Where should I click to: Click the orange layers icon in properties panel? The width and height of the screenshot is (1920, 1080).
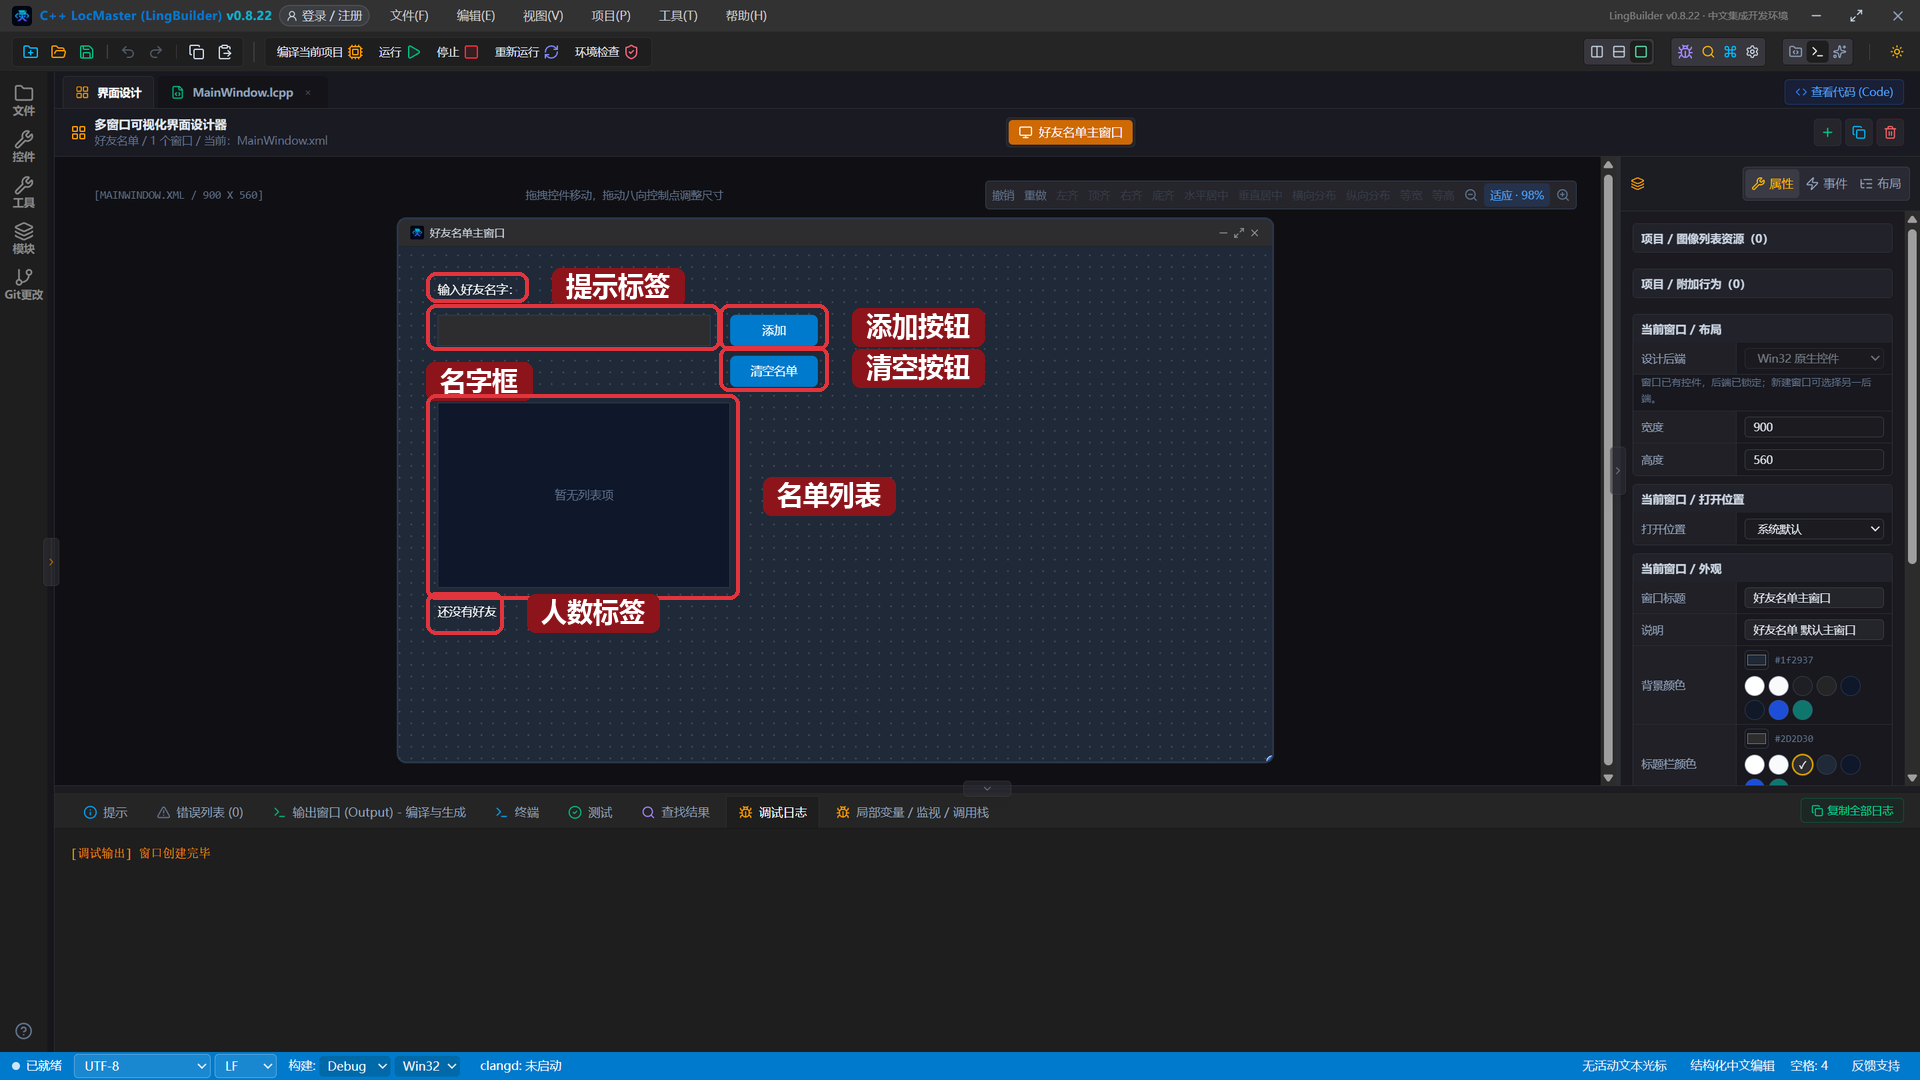click(1638, 184)
